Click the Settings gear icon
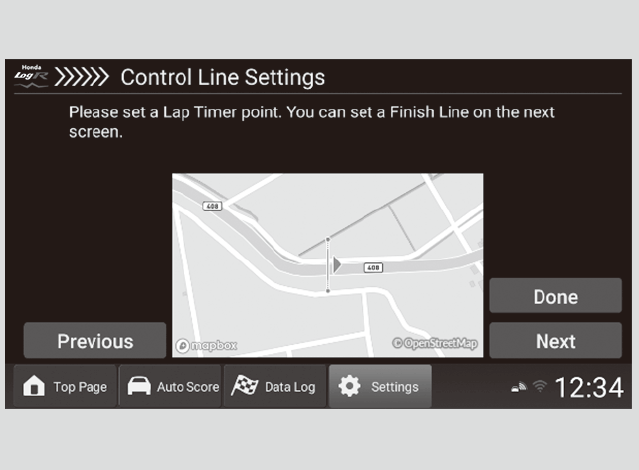The image size is (639, 470). point(349,387)
